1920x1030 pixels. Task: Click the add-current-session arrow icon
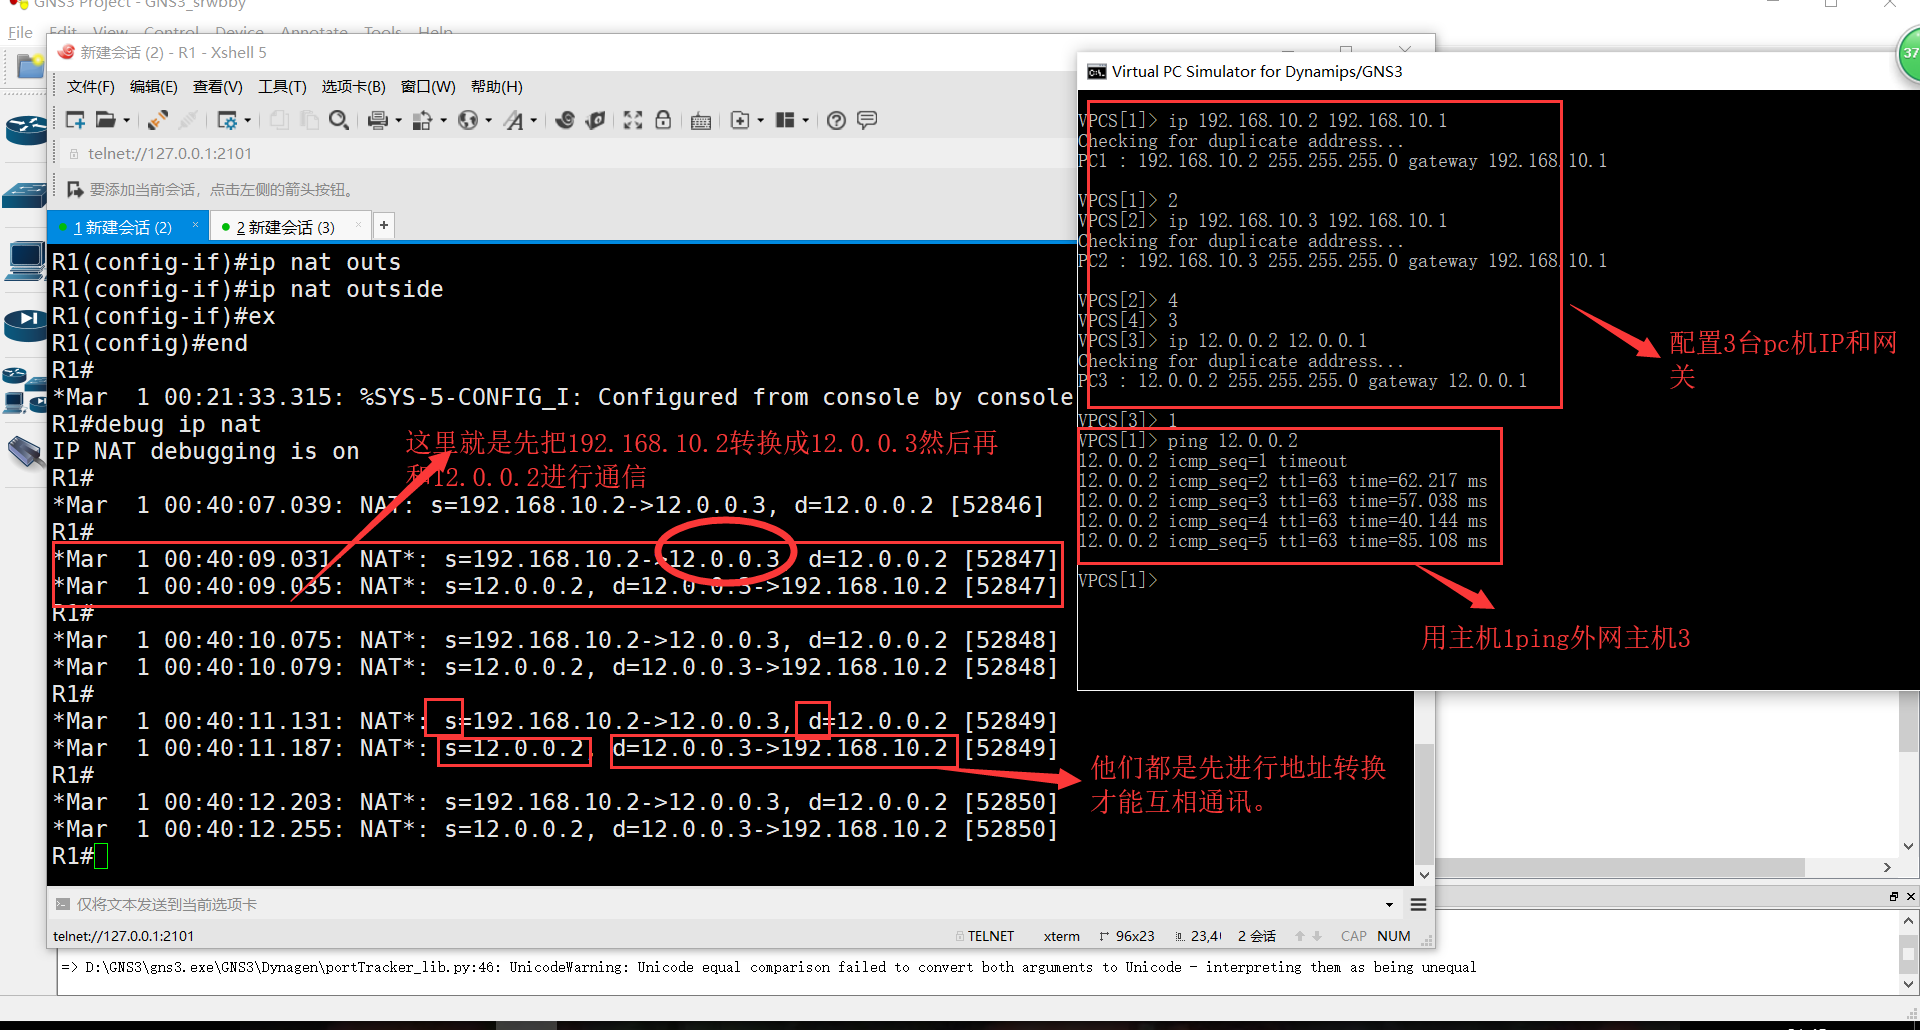(x=75, y=189)
